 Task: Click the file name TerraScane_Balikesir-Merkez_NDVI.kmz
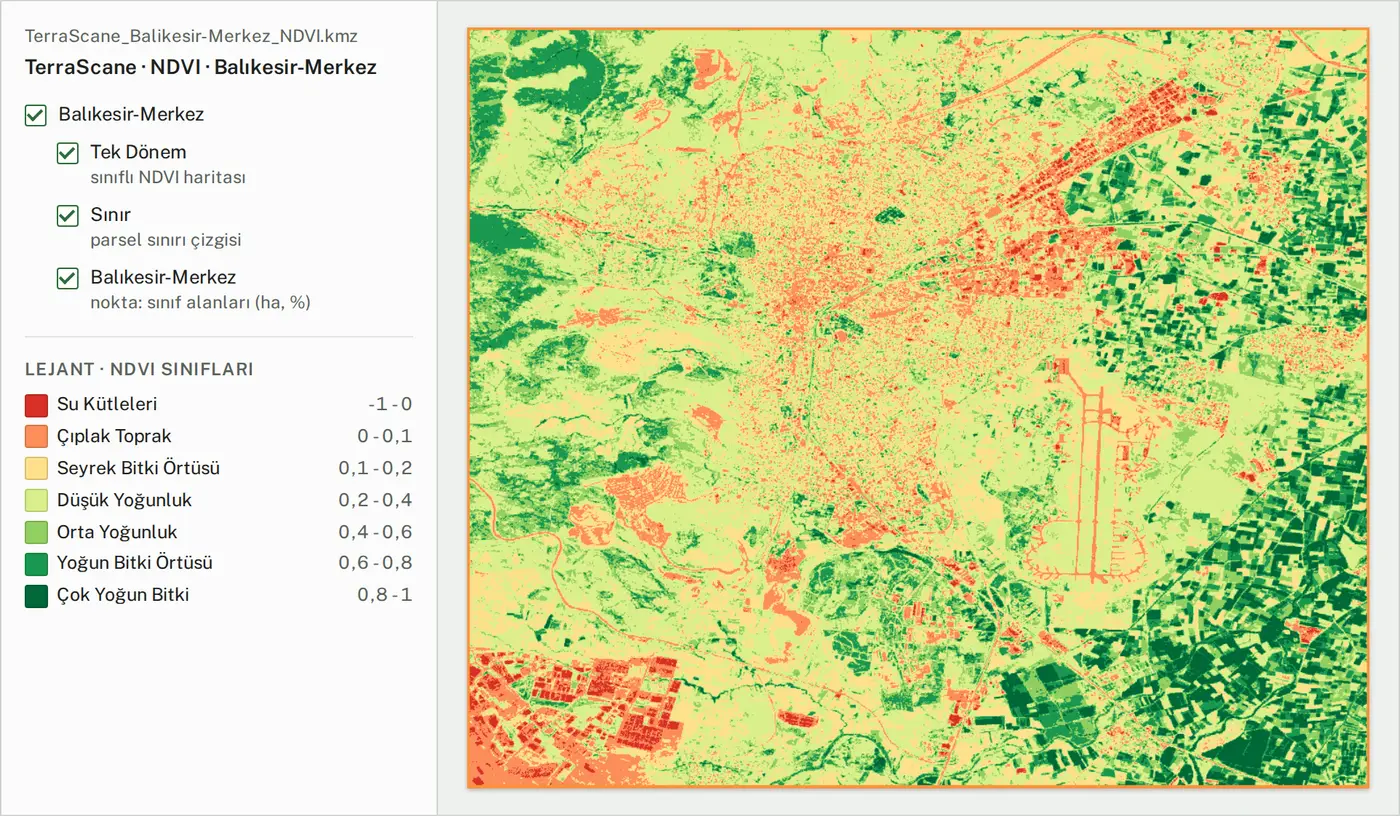(191, 36)
